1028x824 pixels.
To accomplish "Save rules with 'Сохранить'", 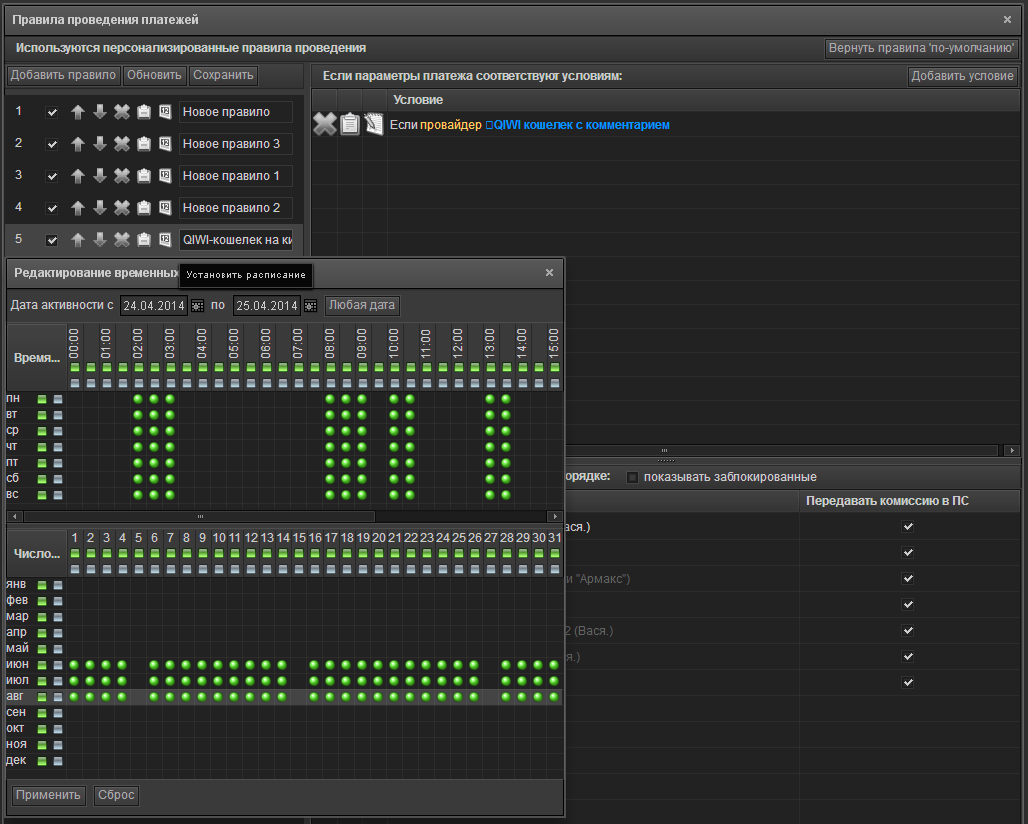I will pyautogui.click(x=223, y=75).
